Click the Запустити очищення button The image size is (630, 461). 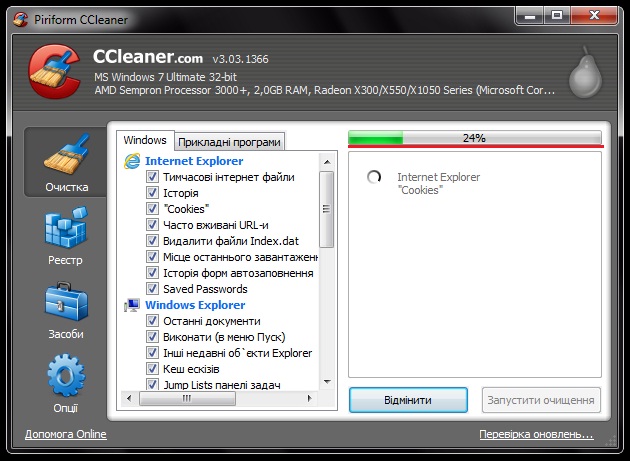point(541,400)
